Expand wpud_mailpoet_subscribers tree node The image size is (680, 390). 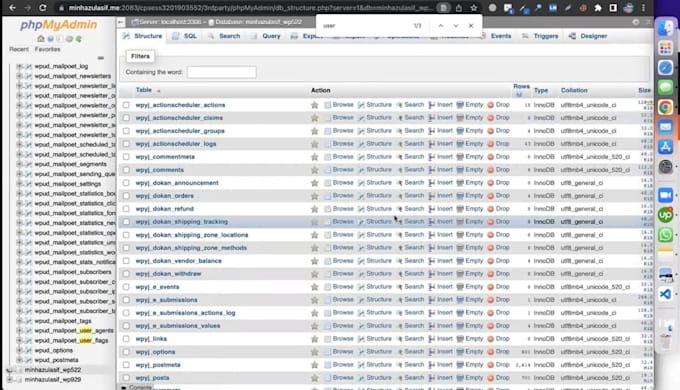(x=19, y=272)
